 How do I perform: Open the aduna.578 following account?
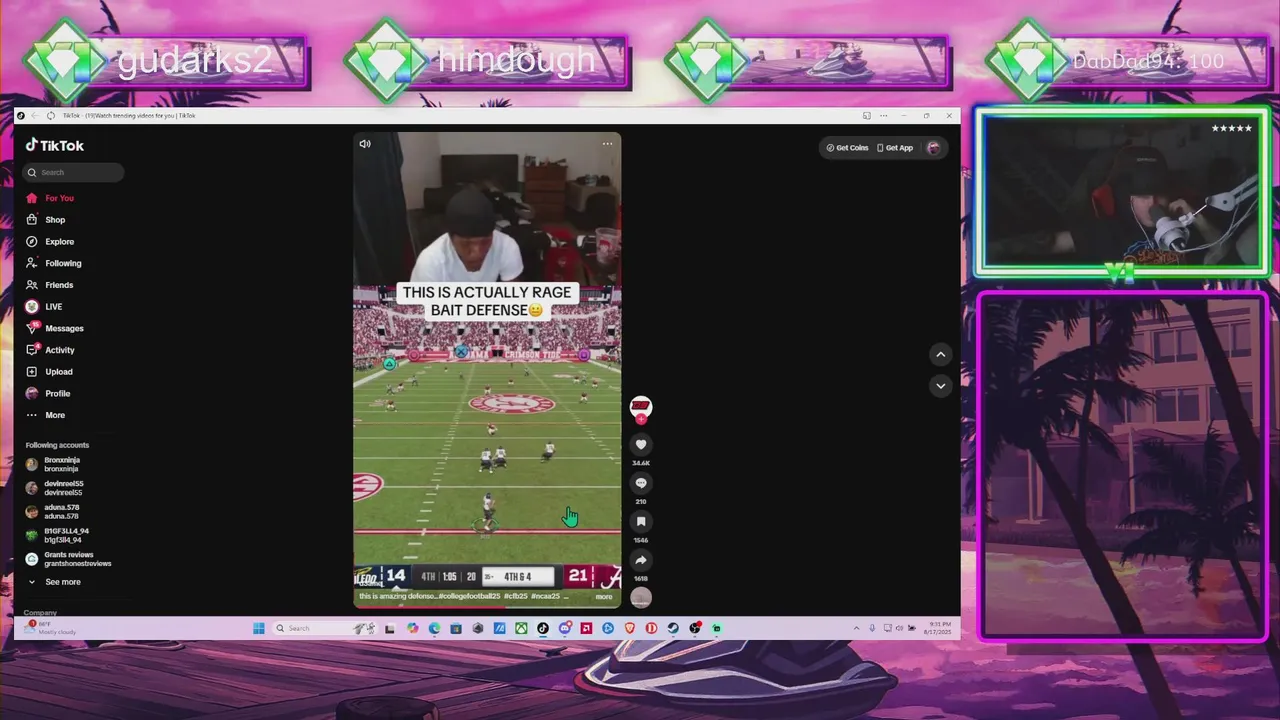point(55,512)
